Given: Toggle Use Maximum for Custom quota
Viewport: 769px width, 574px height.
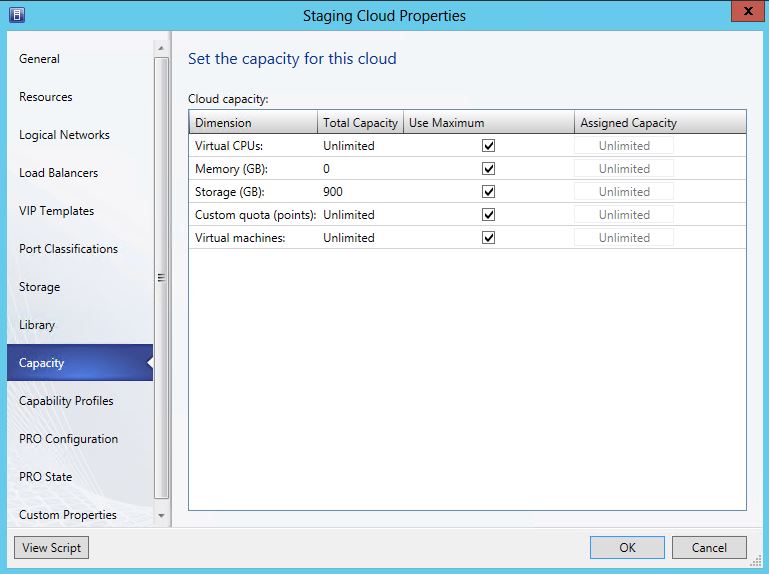Looking at the screenshot, I should tap(489, 215).
